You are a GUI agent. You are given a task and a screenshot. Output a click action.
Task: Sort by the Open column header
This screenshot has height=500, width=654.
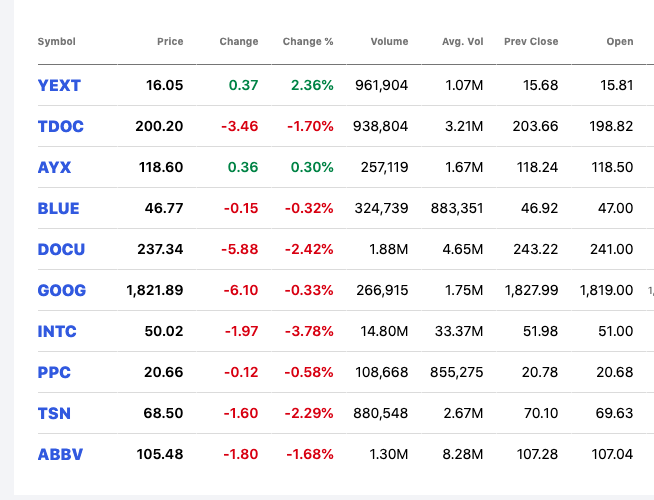coord(619,42)
